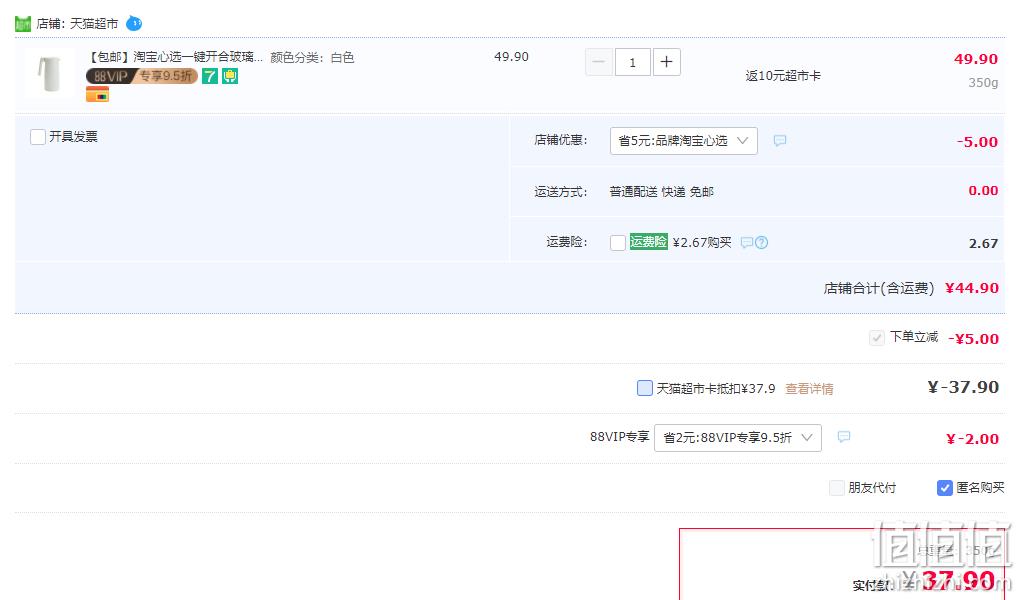
Task: Click the 返10元超市卡 promotion text
Action: coord(783,76)
